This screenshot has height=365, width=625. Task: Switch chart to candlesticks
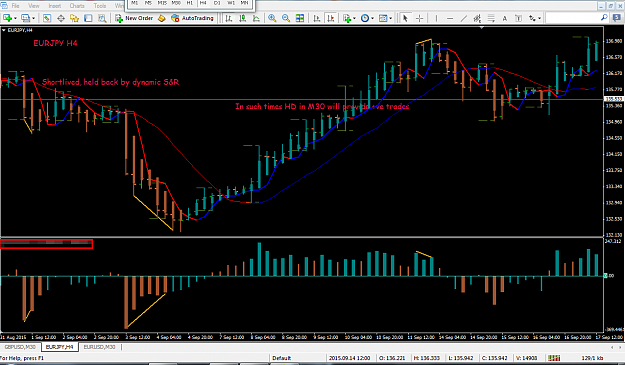[242, 18]
